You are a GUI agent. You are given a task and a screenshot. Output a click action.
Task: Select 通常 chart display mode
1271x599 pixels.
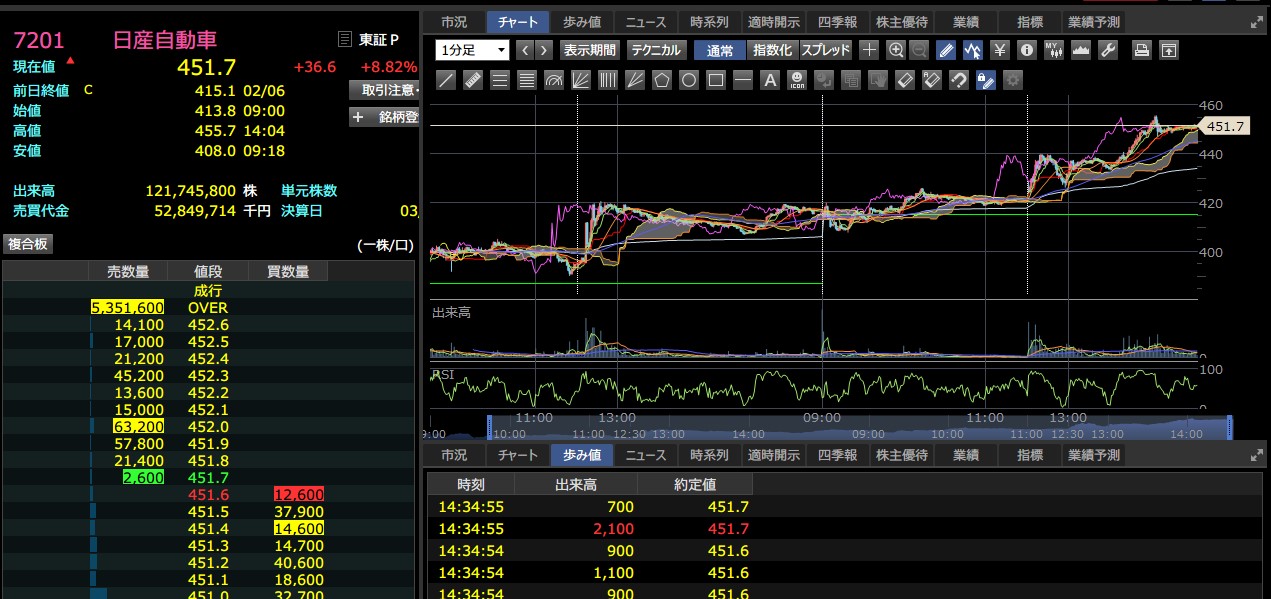(720, 50)
